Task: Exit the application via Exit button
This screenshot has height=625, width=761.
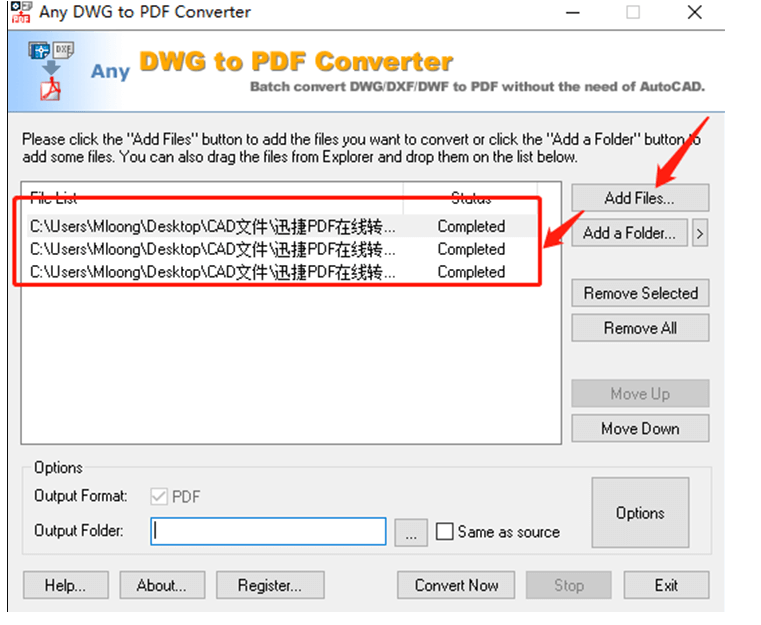Action: point(666,585)
